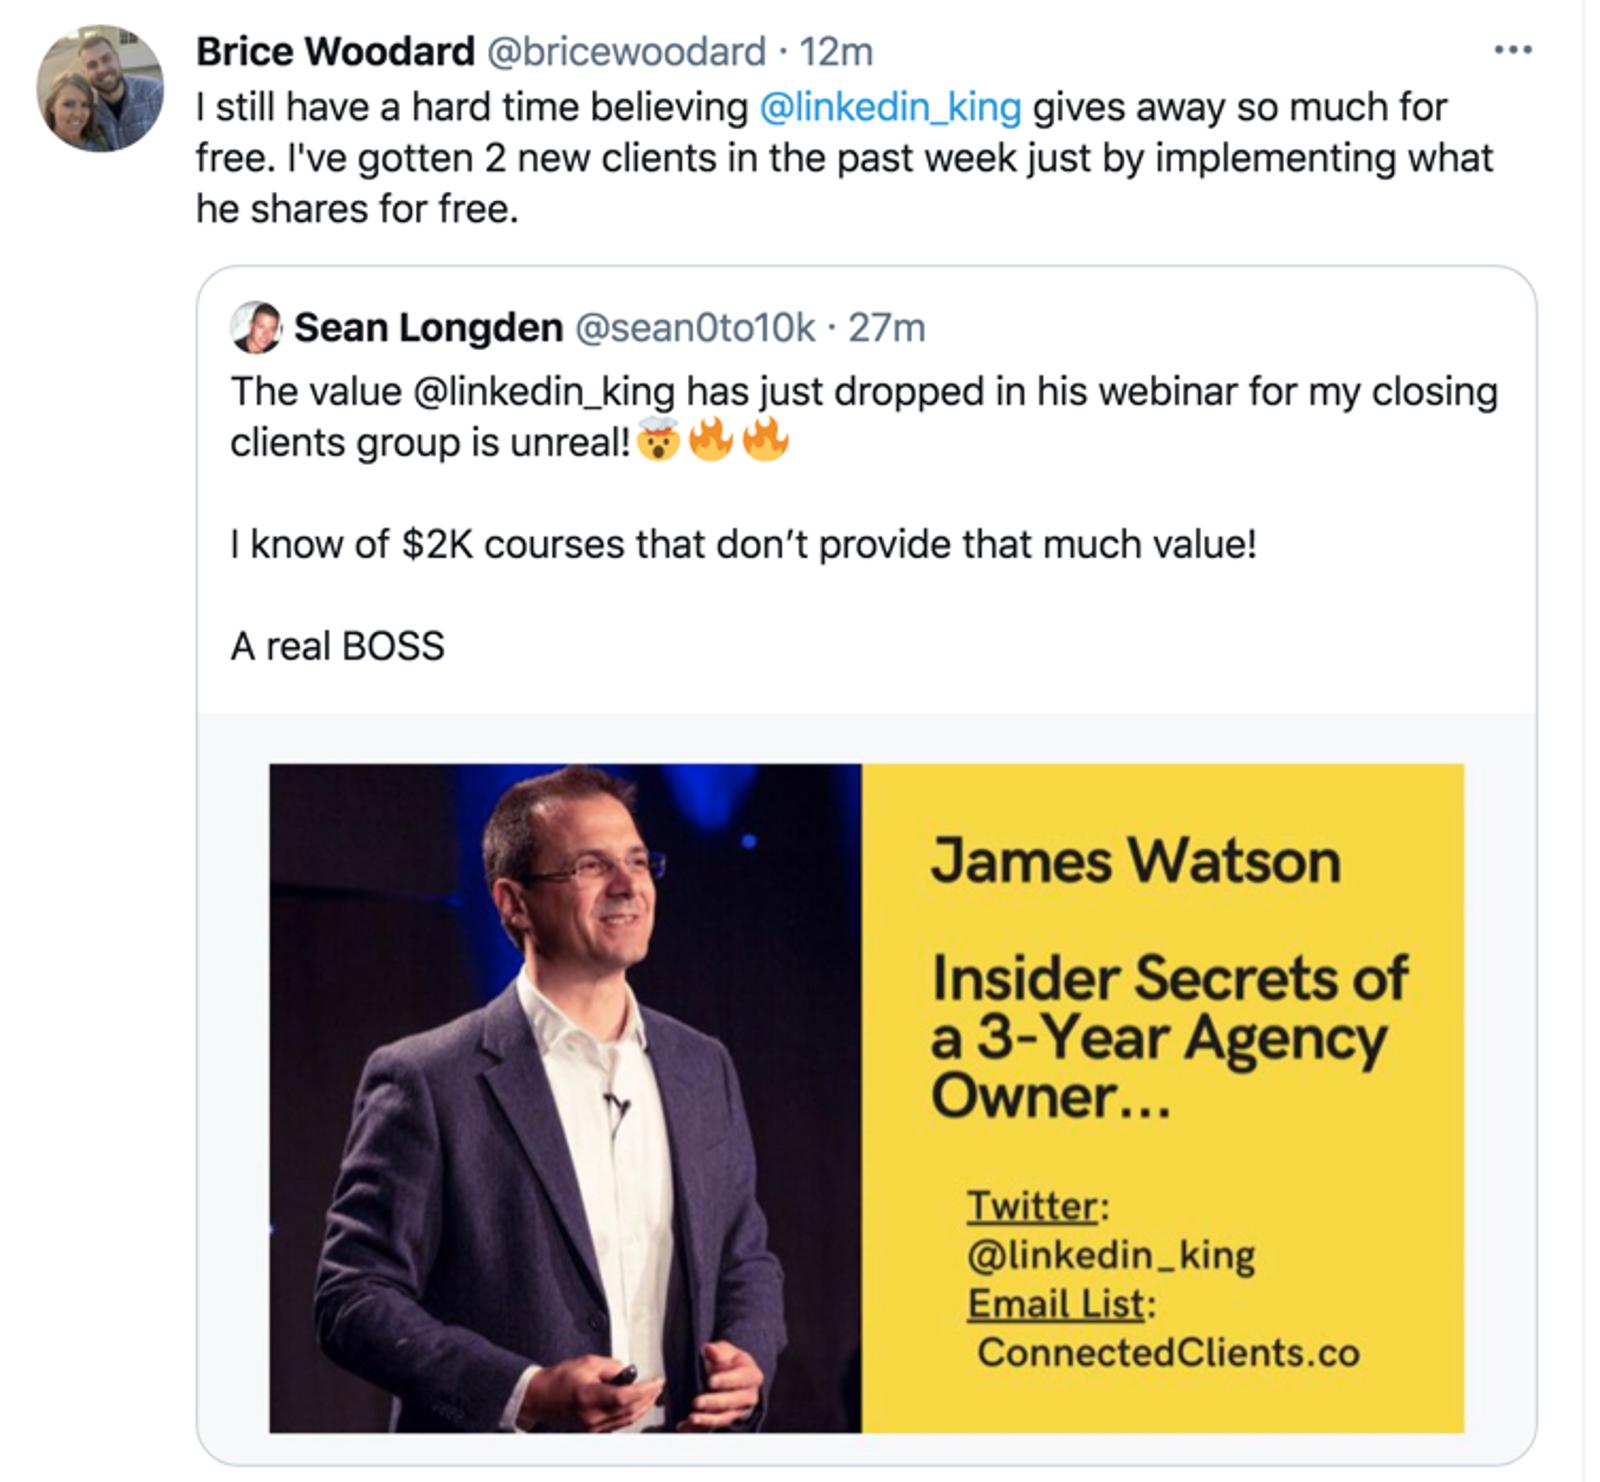Viewport: 1600px width, 1482px height.
Task: Click the @sean0to10k handle
Action: click(x=695, y=327)
